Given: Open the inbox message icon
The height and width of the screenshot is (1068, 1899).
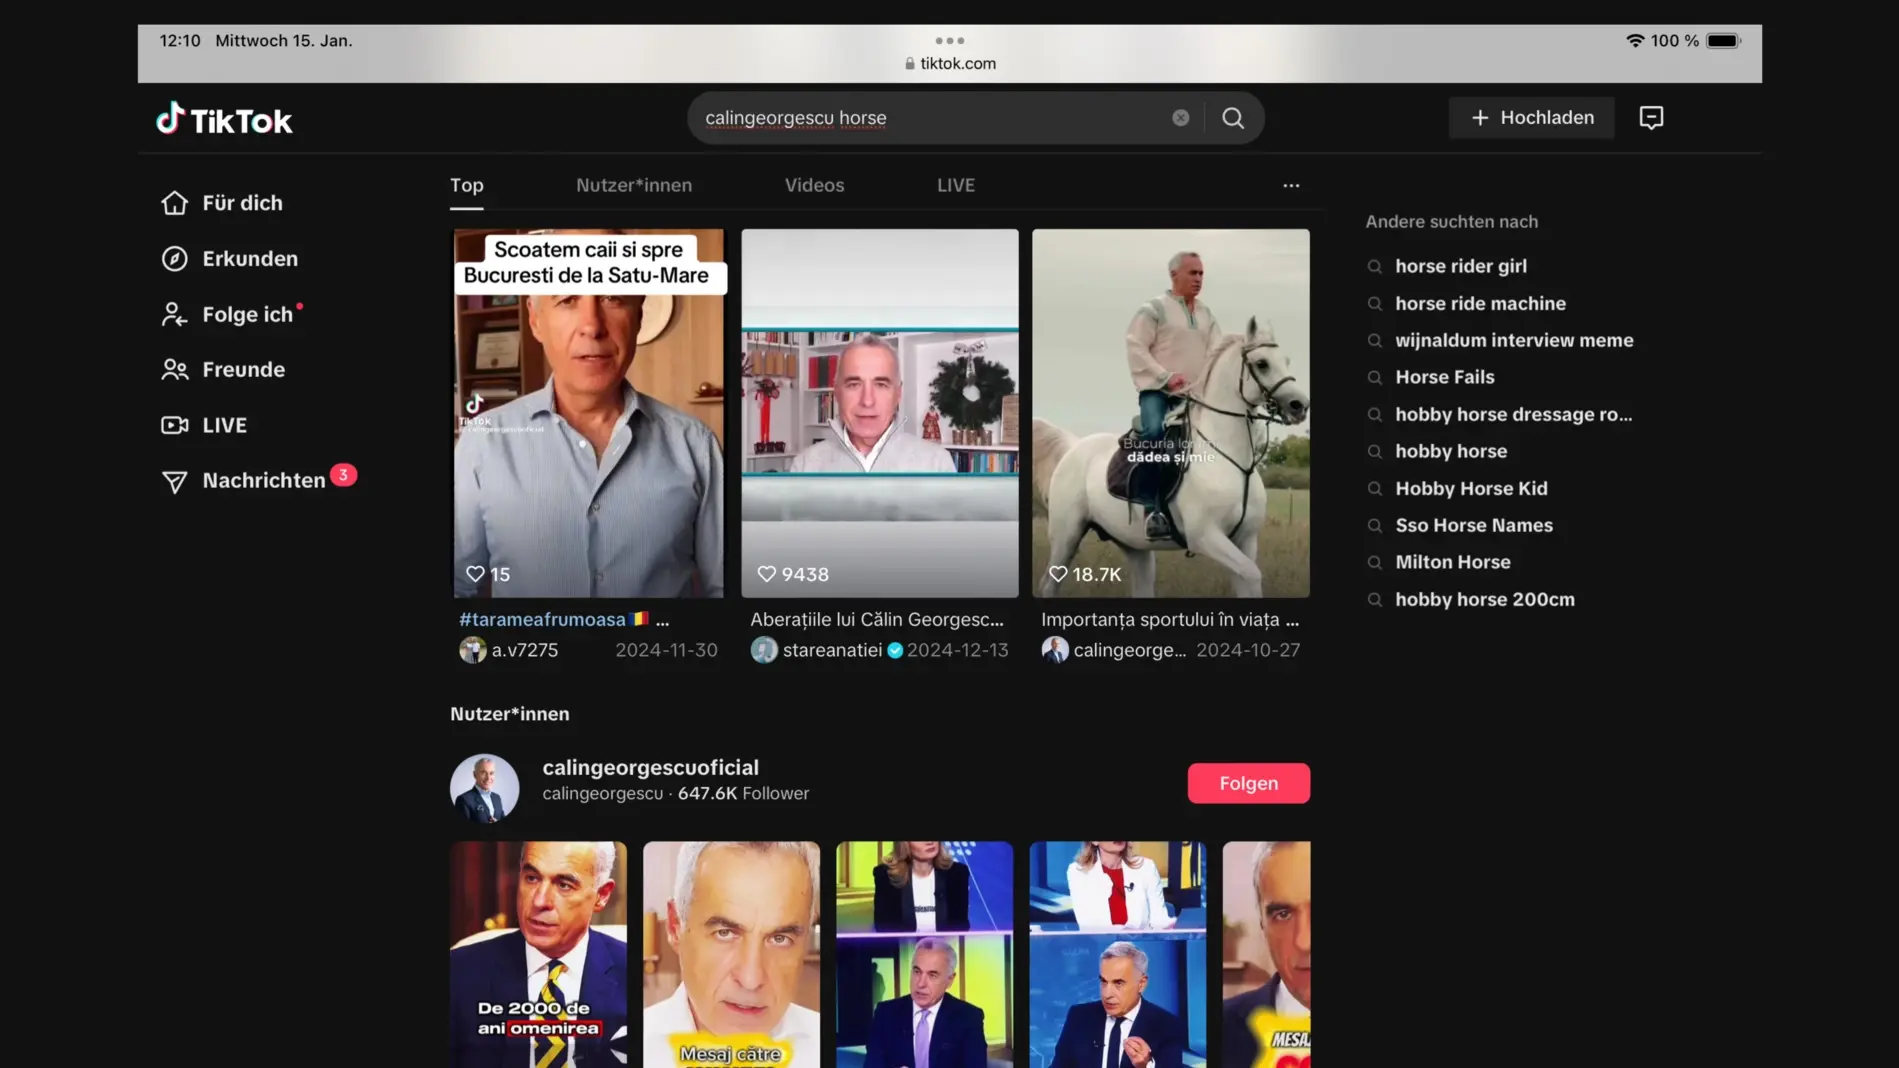Looking at the screenshot, I should [1651, 118].
